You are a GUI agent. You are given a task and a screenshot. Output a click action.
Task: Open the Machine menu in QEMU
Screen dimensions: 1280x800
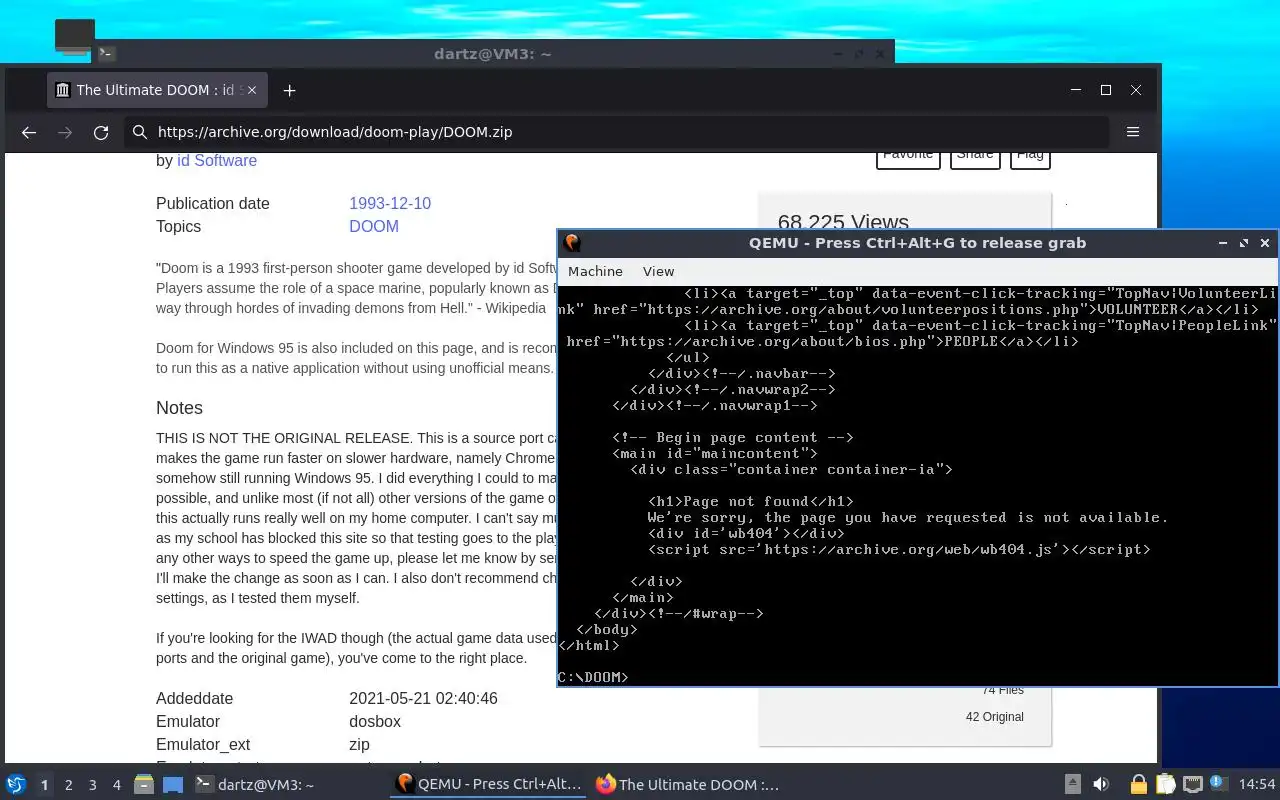(x=595, y=271)
